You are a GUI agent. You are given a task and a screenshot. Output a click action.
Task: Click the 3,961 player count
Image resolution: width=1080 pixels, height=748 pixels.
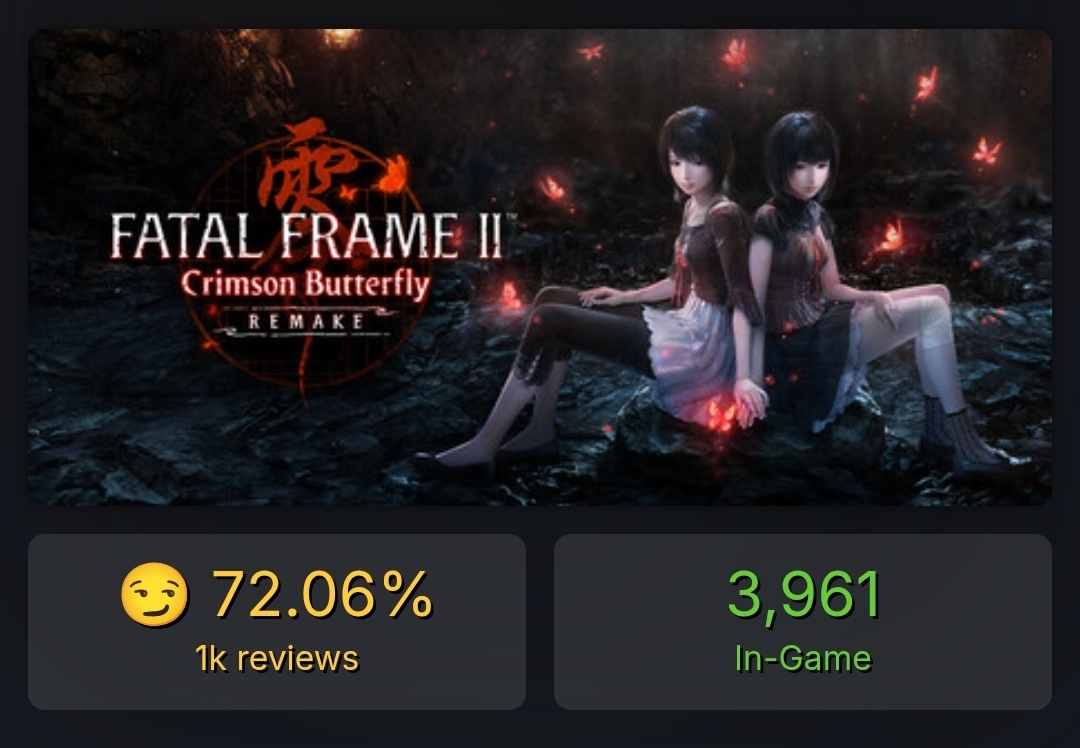[803, 594]
